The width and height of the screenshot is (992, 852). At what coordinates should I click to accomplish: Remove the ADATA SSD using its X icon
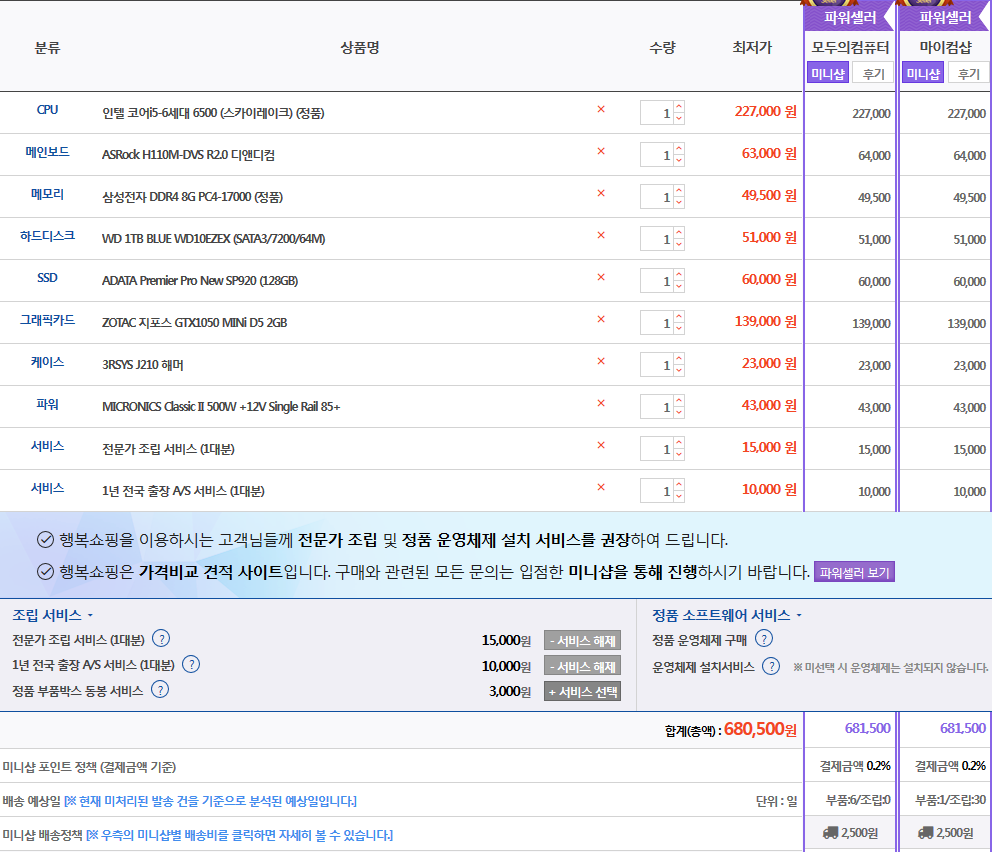pos(601,278)
